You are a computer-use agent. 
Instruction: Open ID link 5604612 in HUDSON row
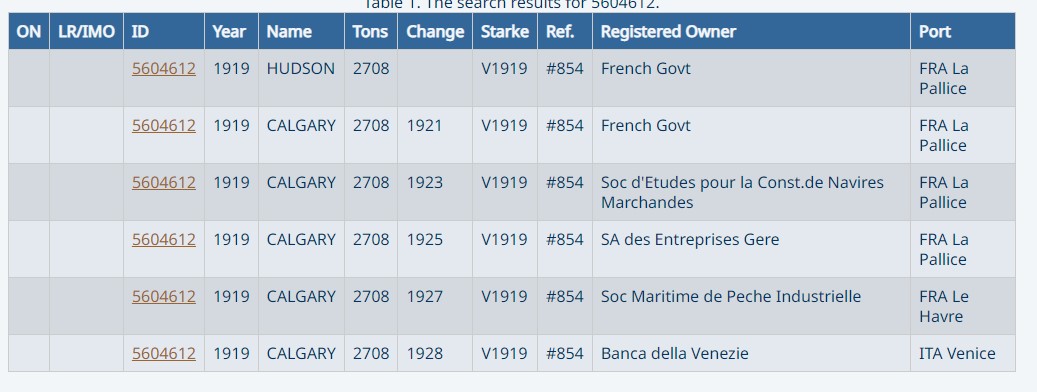163,68
